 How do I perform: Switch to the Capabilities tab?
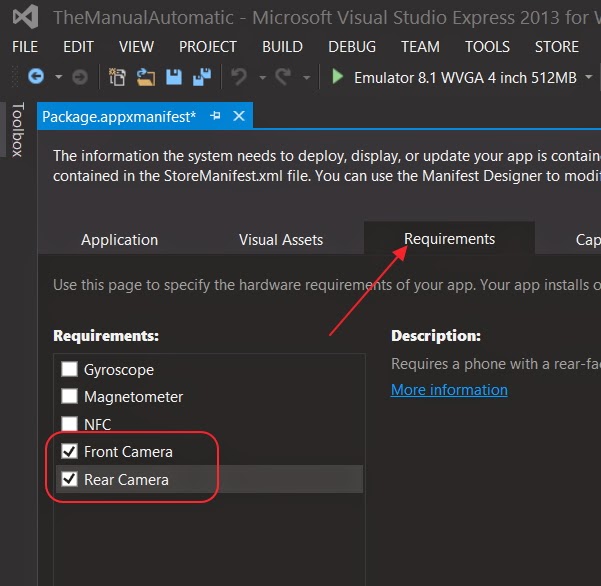pyautogui.click(x=588, y=240)
